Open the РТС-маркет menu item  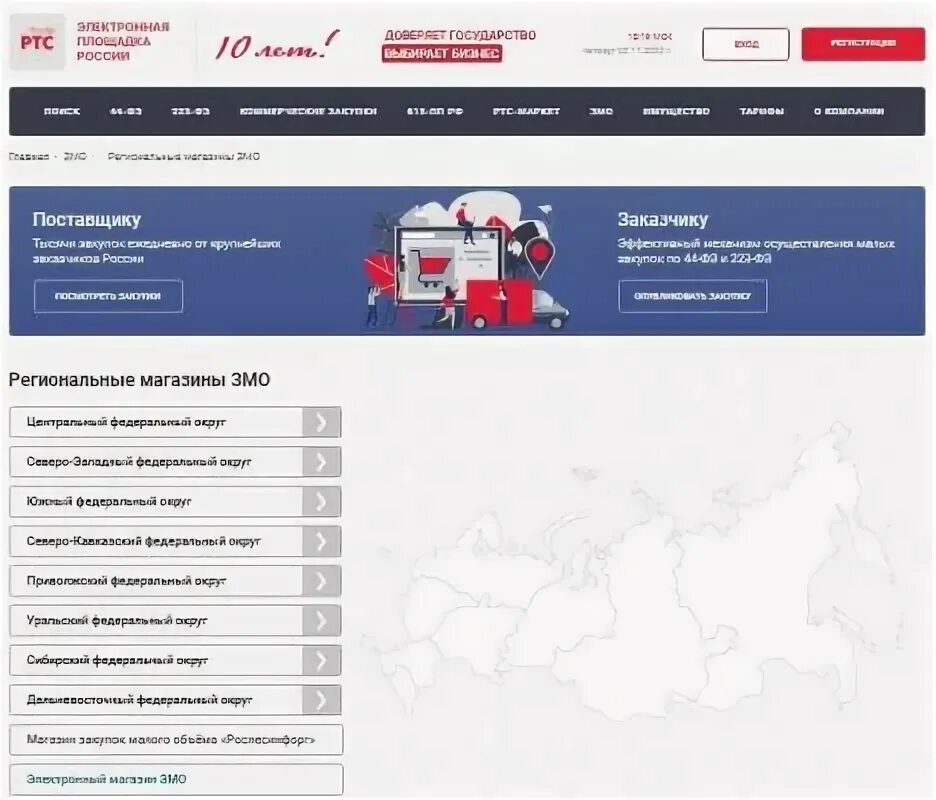(x=526, y=111)
